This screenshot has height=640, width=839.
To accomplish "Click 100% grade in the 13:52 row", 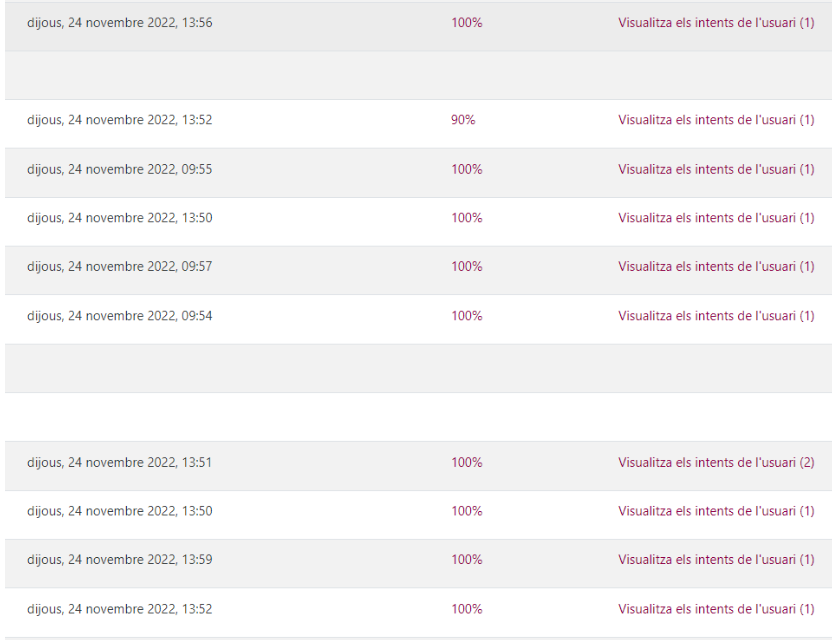I will [466, 609].
